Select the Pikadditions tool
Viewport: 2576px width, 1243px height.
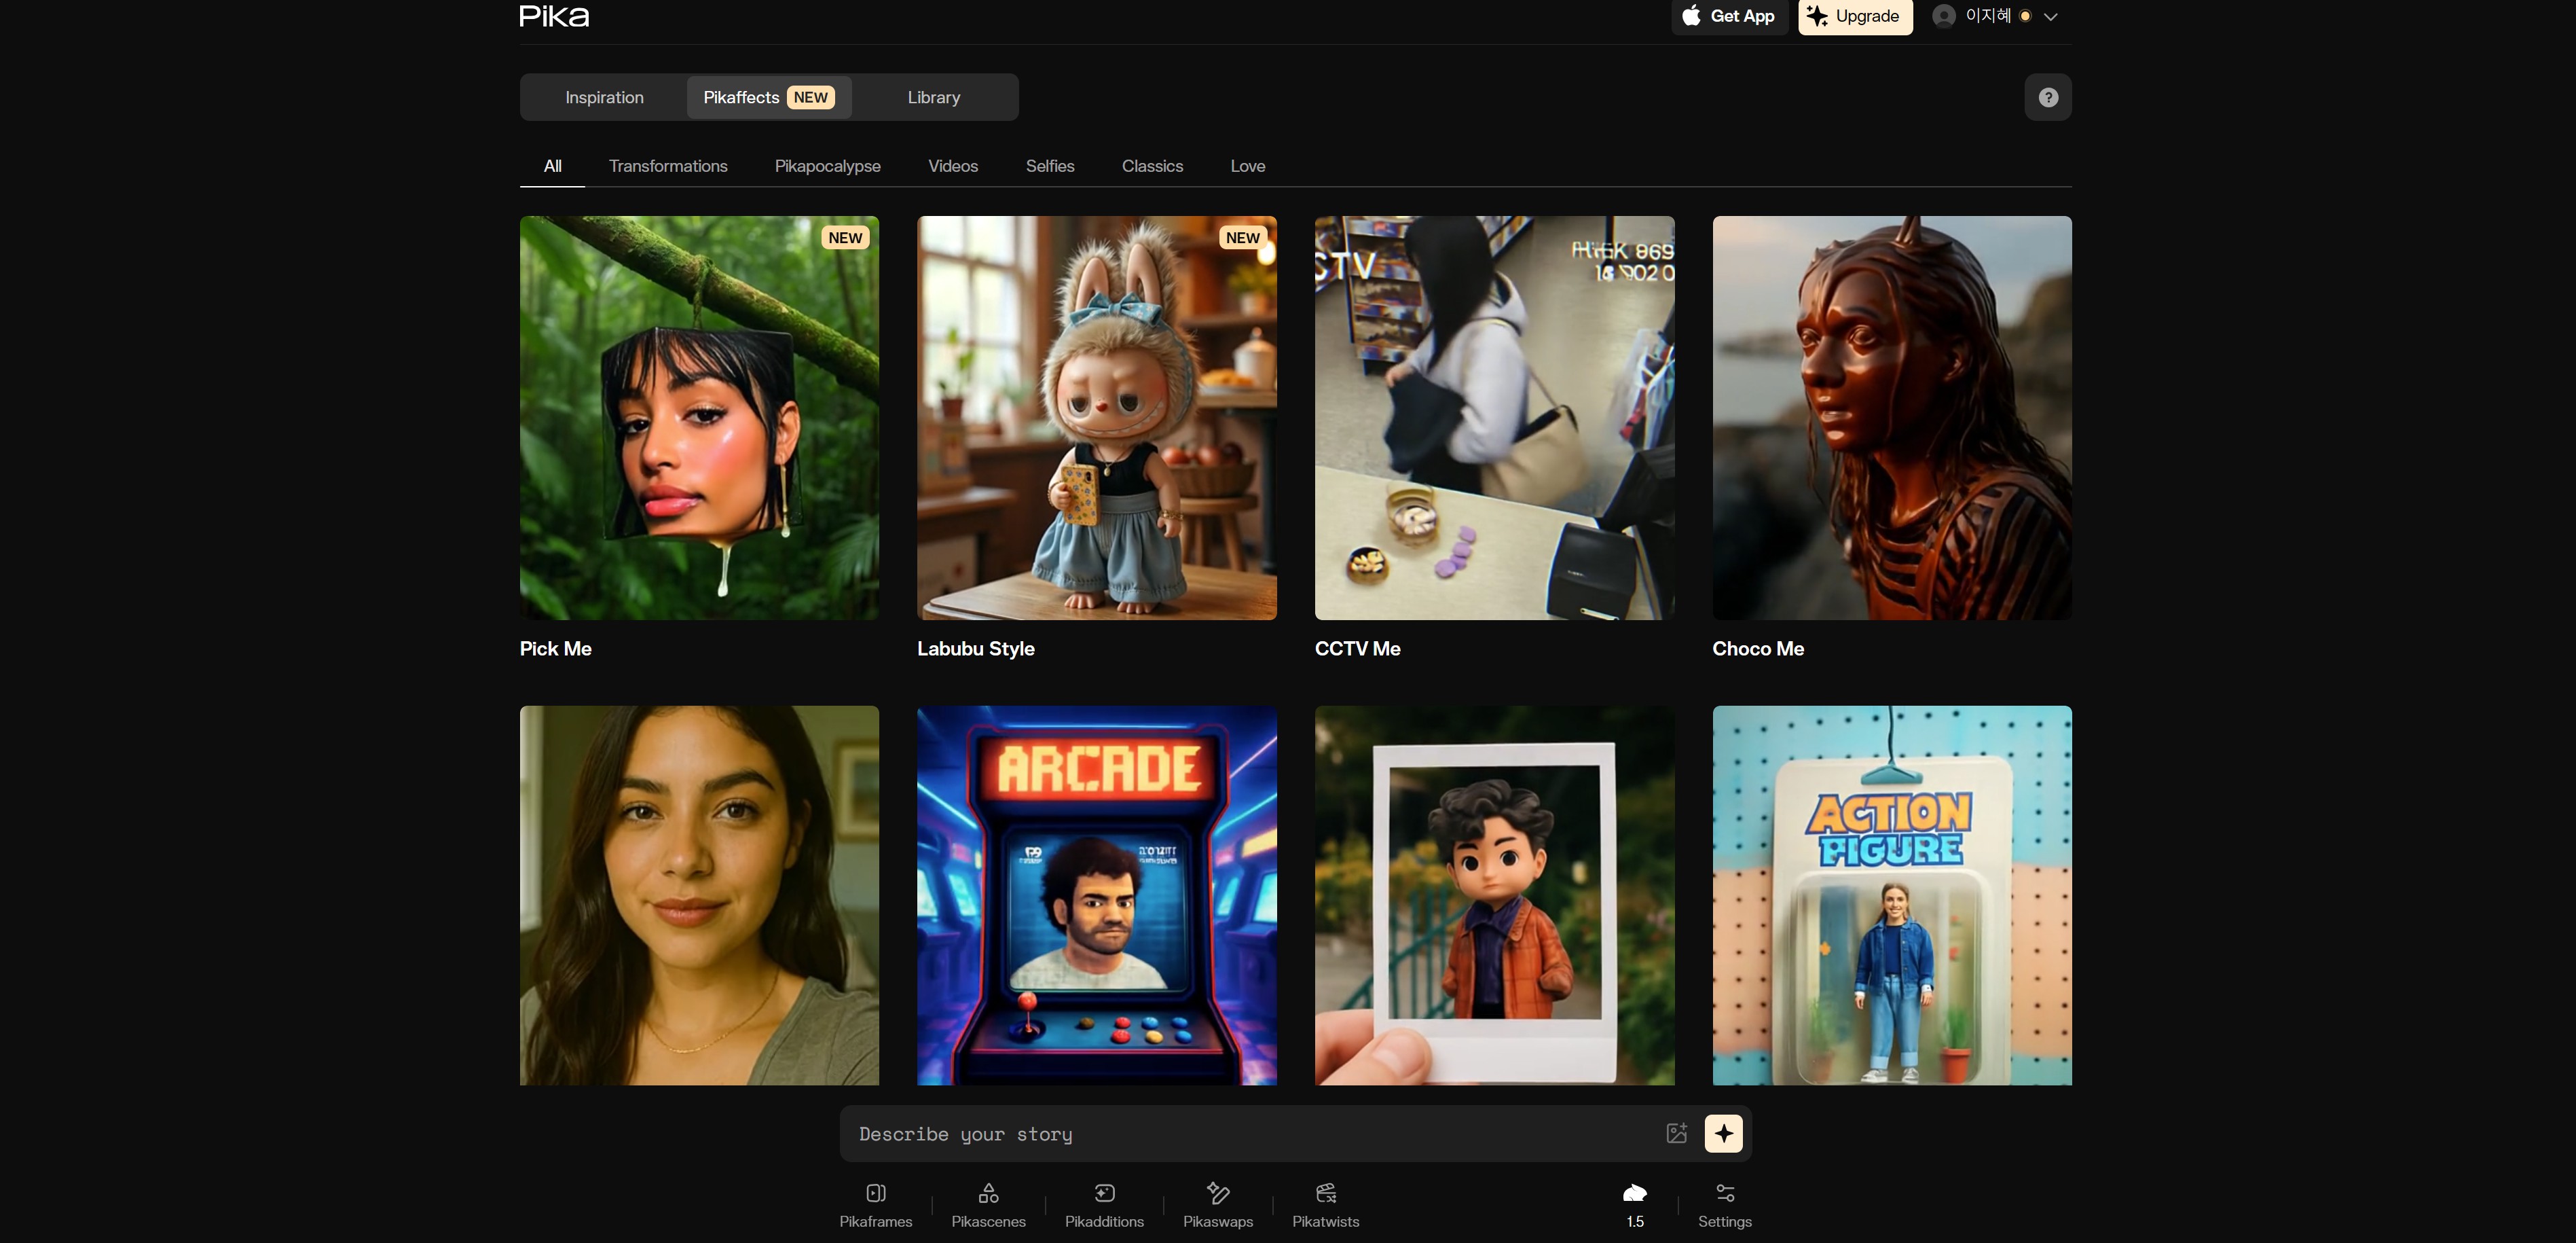[x=1104, y=1204]
